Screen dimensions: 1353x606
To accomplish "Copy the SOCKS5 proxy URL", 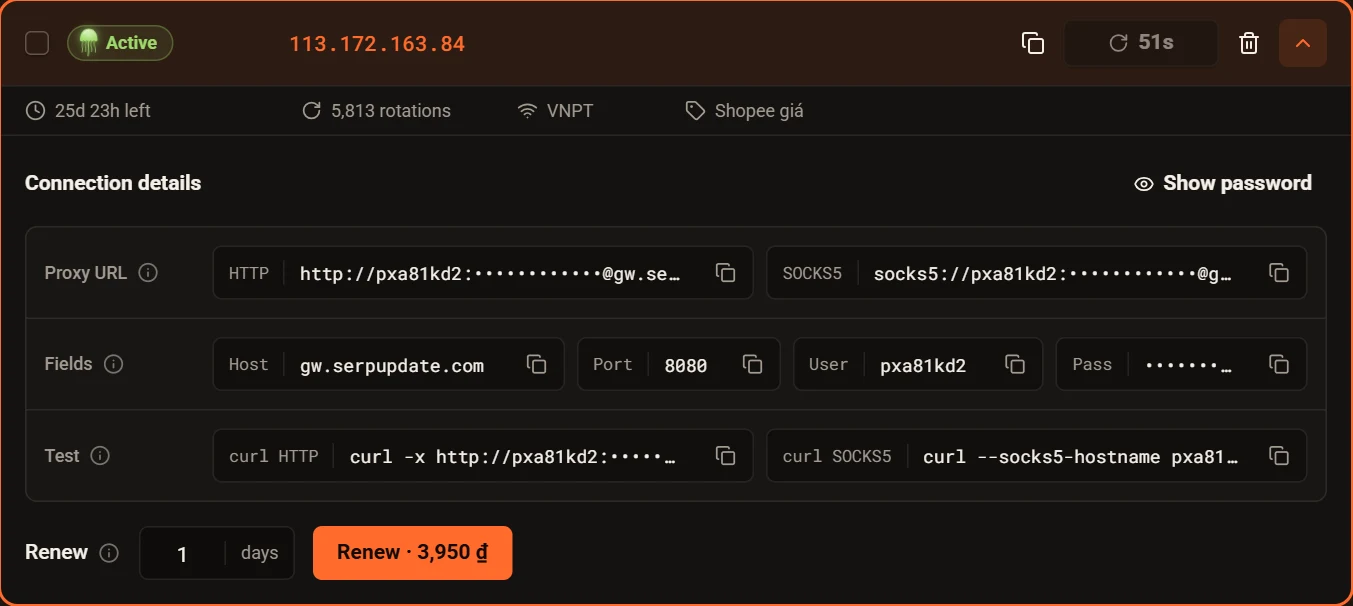I will point(1279,273).
